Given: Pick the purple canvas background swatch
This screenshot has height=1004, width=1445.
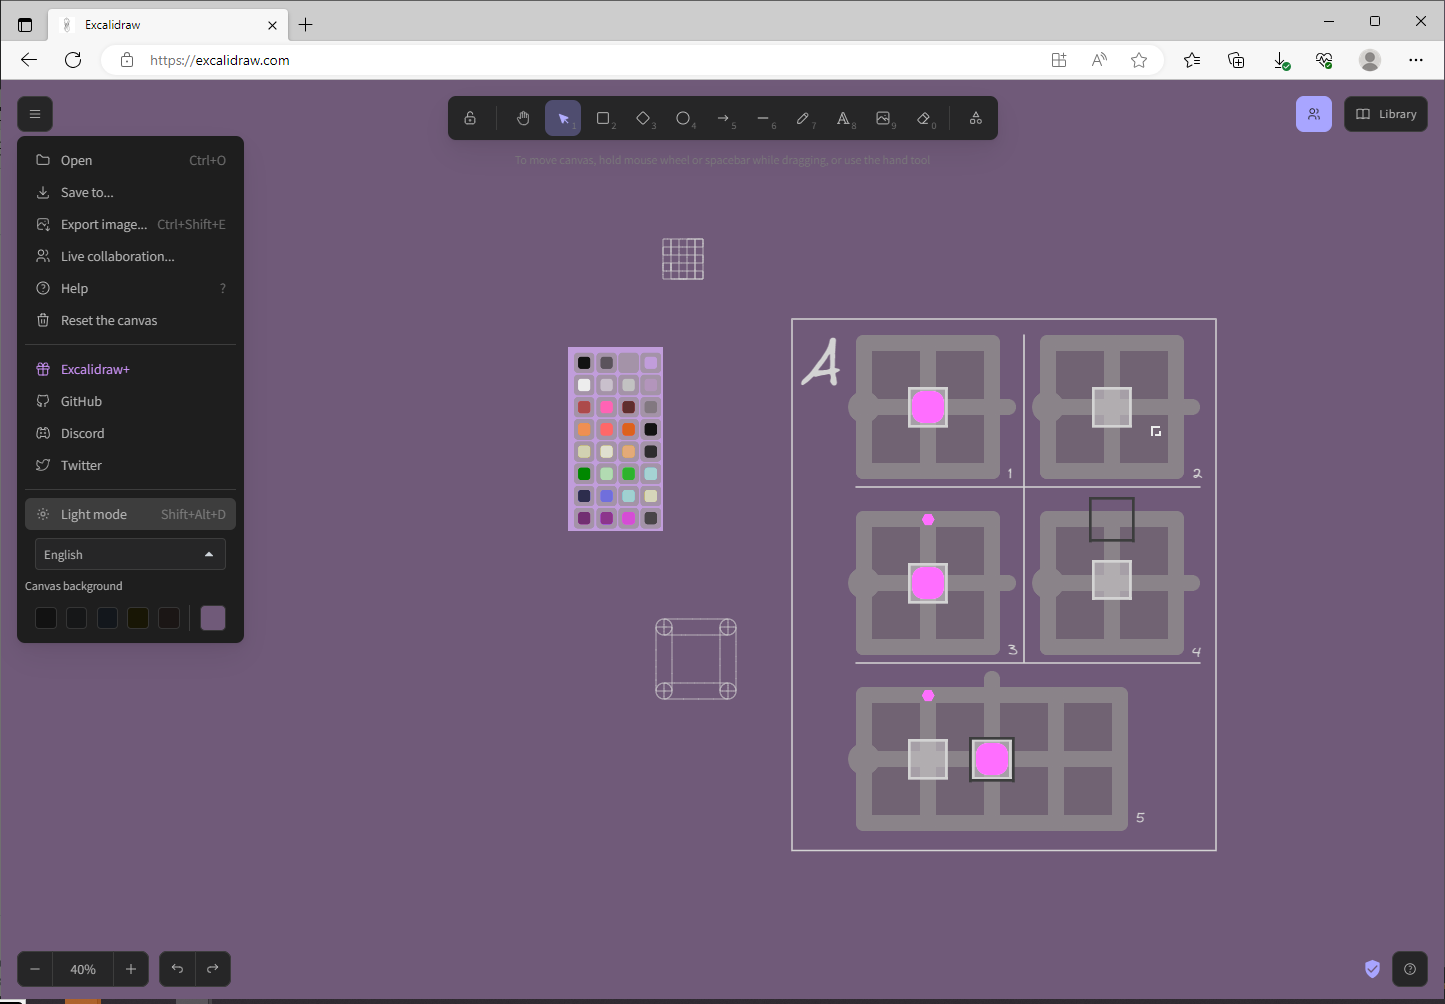Looking at the screenshot, I should [x=213, y=617].
